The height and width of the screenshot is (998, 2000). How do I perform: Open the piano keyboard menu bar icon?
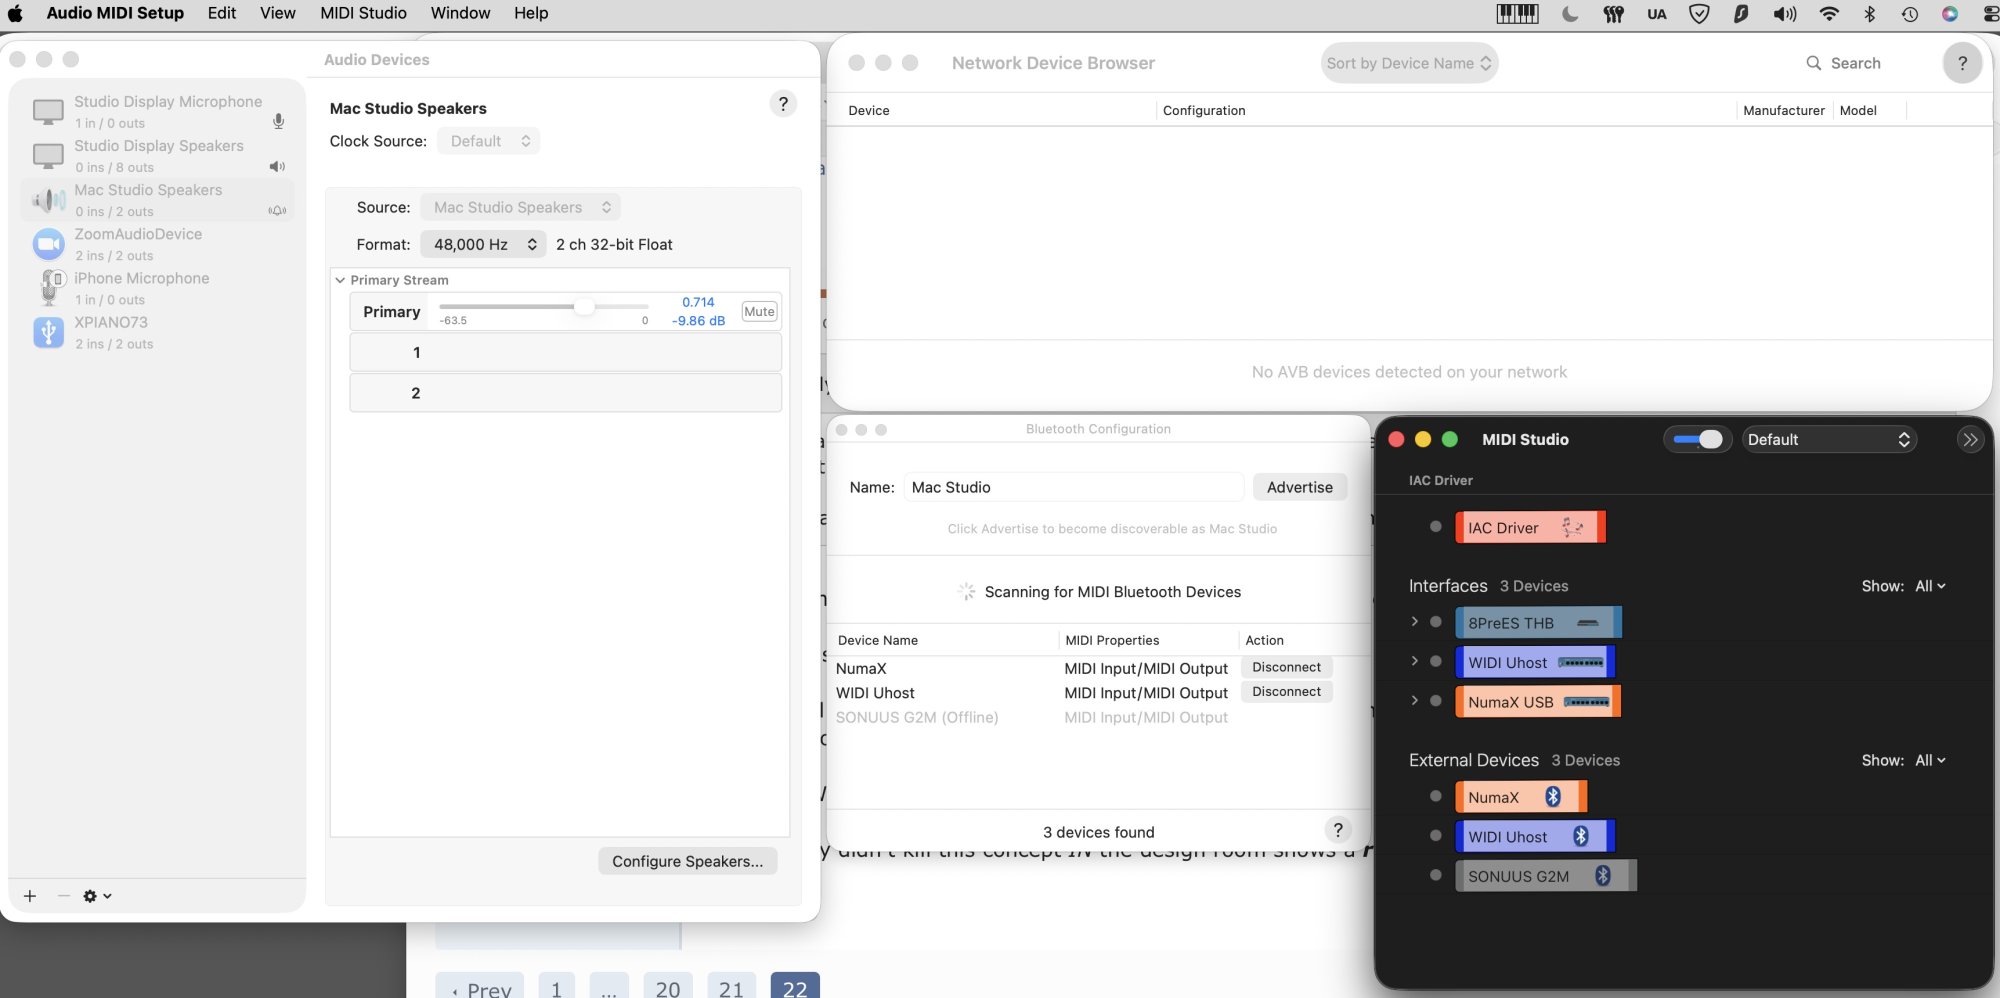pyautogui.click(x=1517, y=14)
